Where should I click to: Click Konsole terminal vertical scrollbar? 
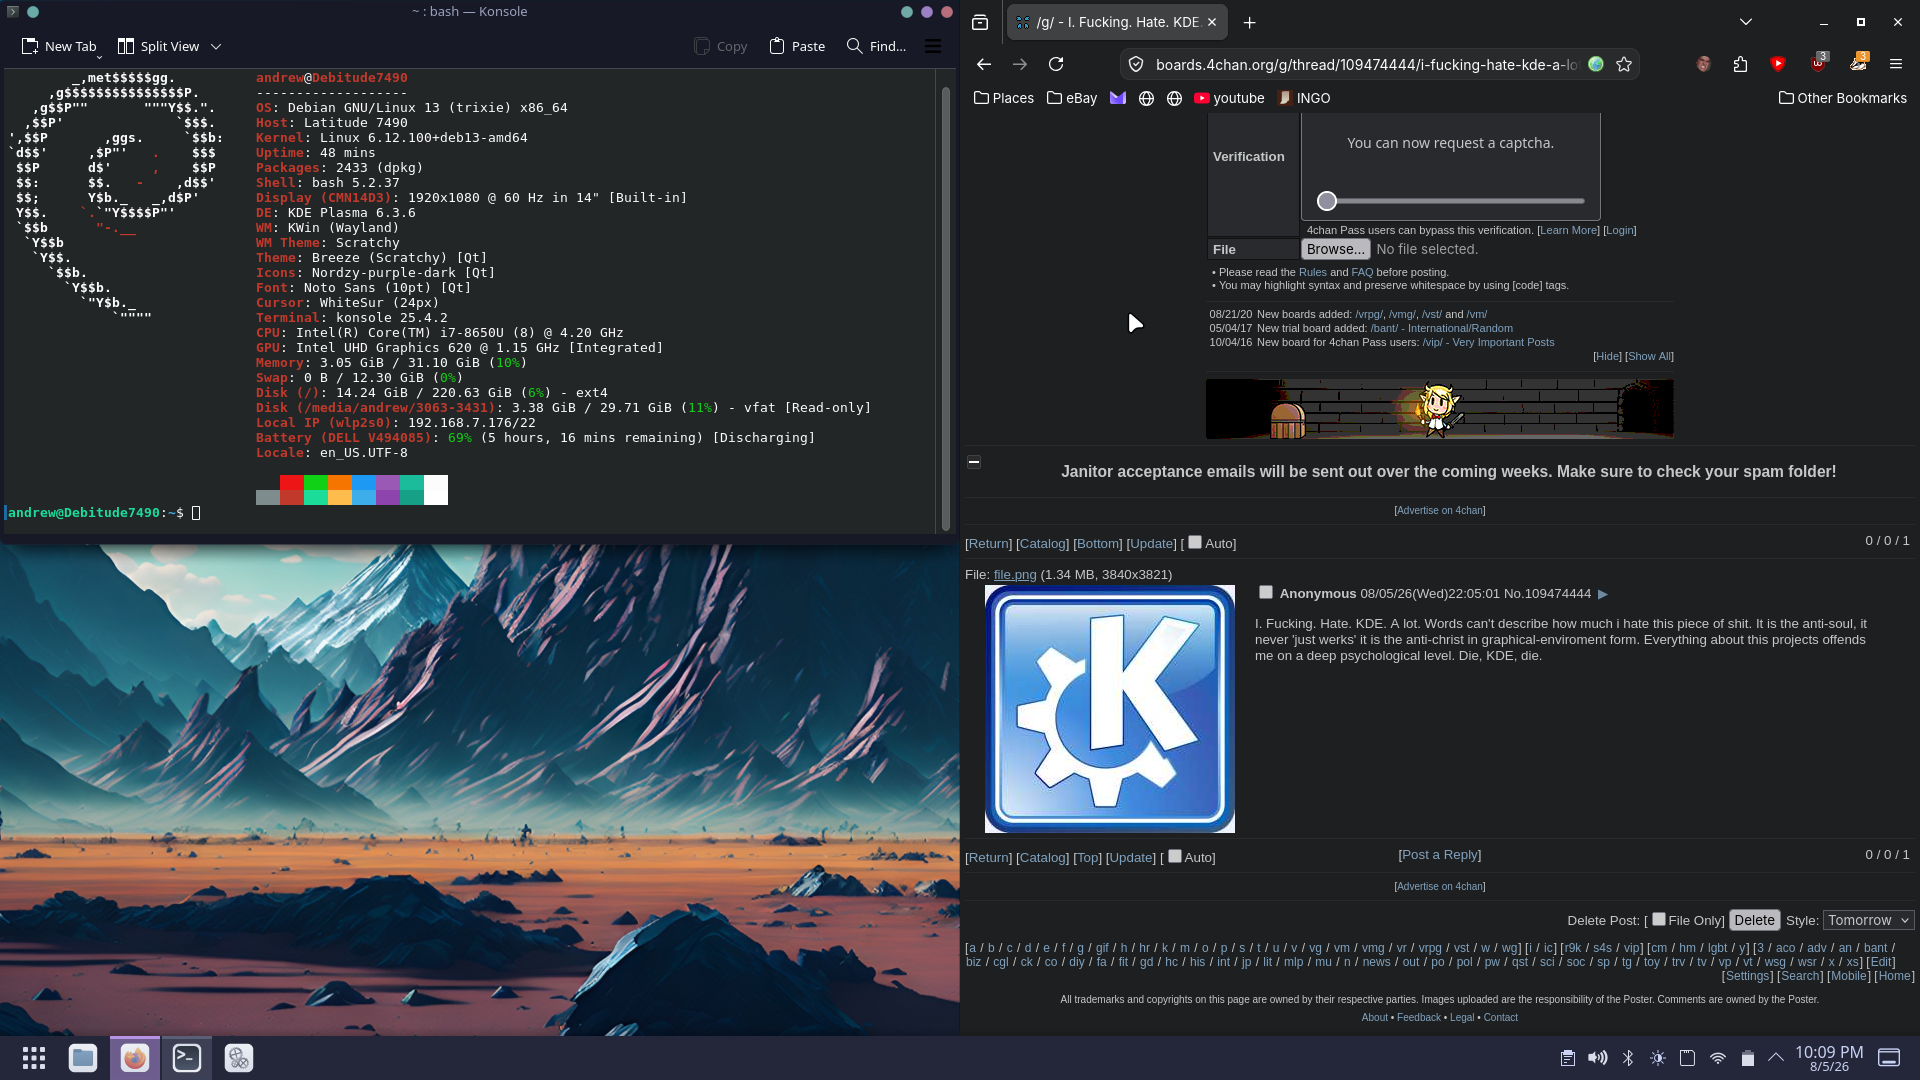[x=946, y=308]
